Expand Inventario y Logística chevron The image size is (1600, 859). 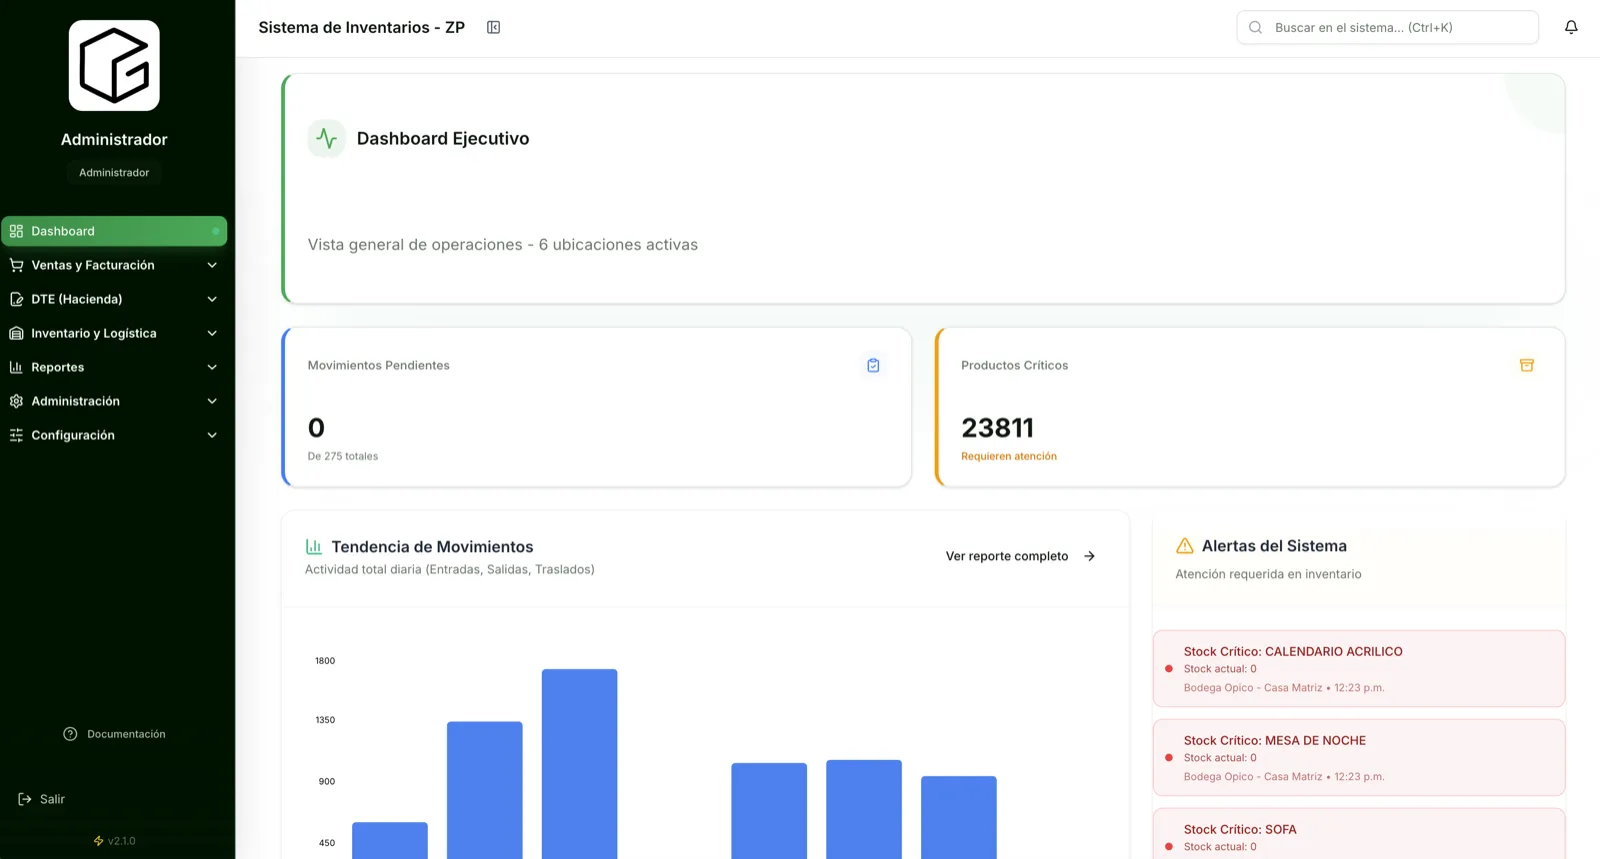coord(212,333)
